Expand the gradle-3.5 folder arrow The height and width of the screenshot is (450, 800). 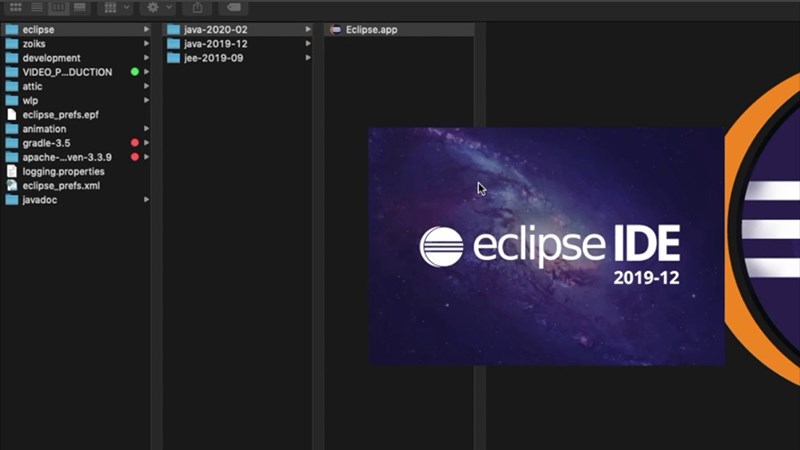(146, 143)
